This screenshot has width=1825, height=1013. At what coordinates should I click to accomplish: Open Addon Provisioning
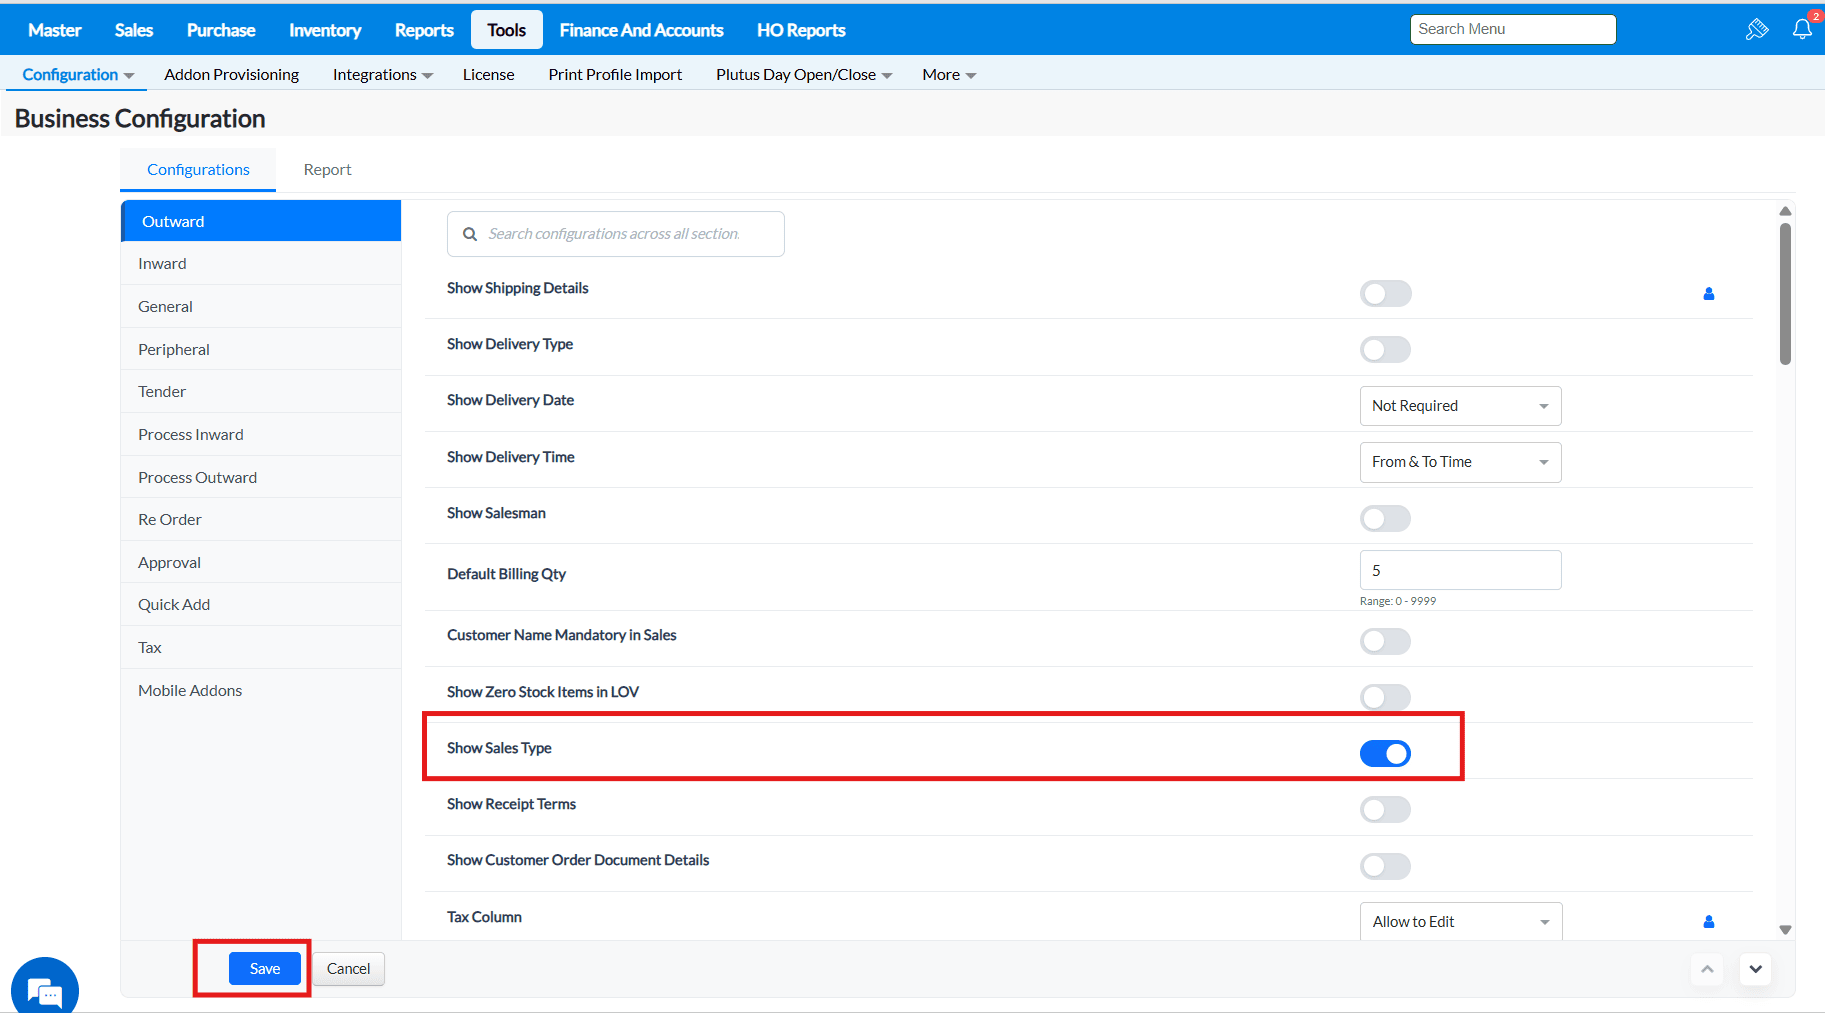232,75
